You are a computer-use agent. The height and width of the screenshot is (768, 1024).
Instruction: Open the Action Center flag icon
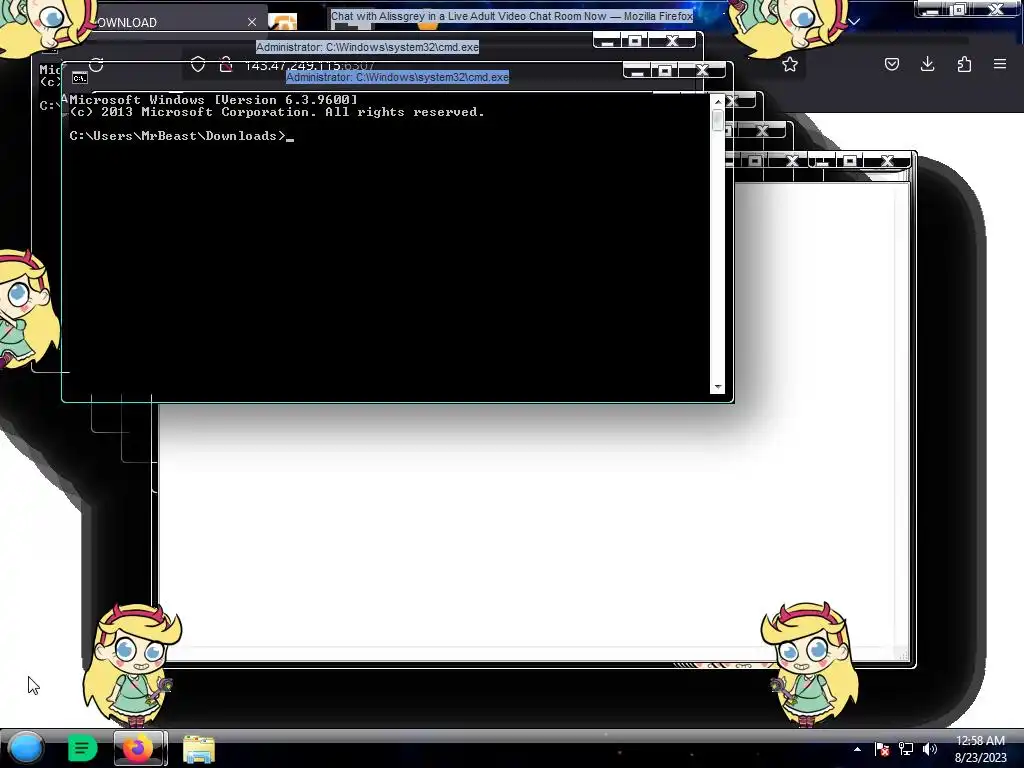click(882, 749)
